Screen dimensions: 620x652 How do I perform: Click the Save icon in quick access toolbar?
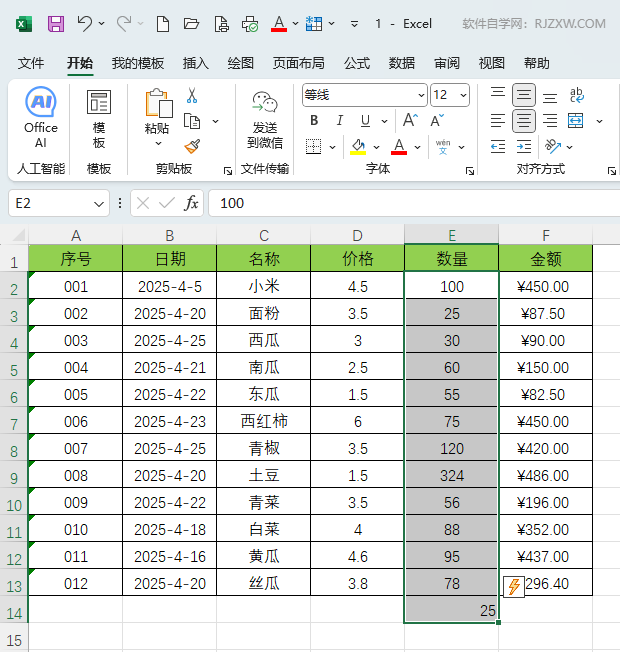coord(56,24)
